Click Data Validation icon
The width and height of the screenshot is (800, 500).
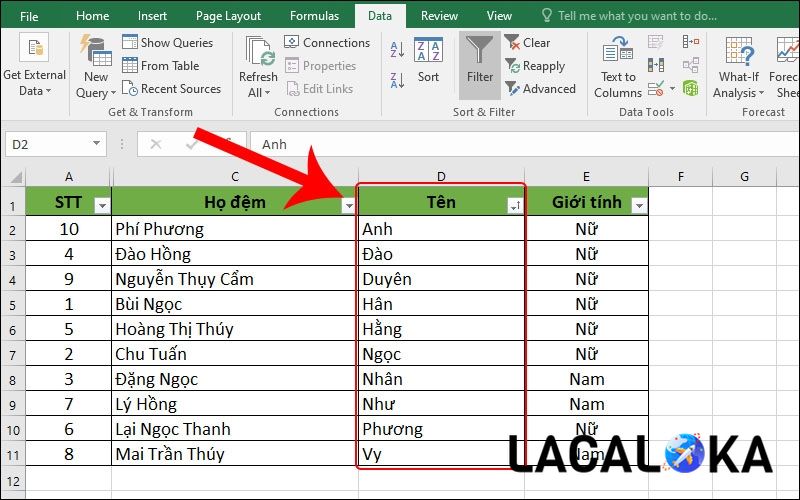656,89
